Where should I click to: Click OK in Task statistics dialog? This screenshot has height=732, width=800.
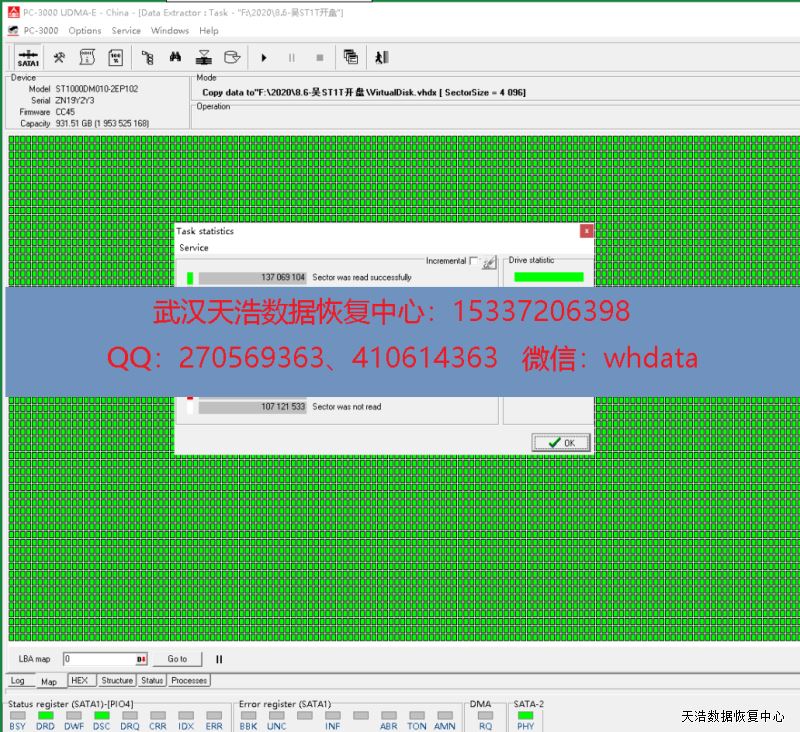[x=561, y=442]
